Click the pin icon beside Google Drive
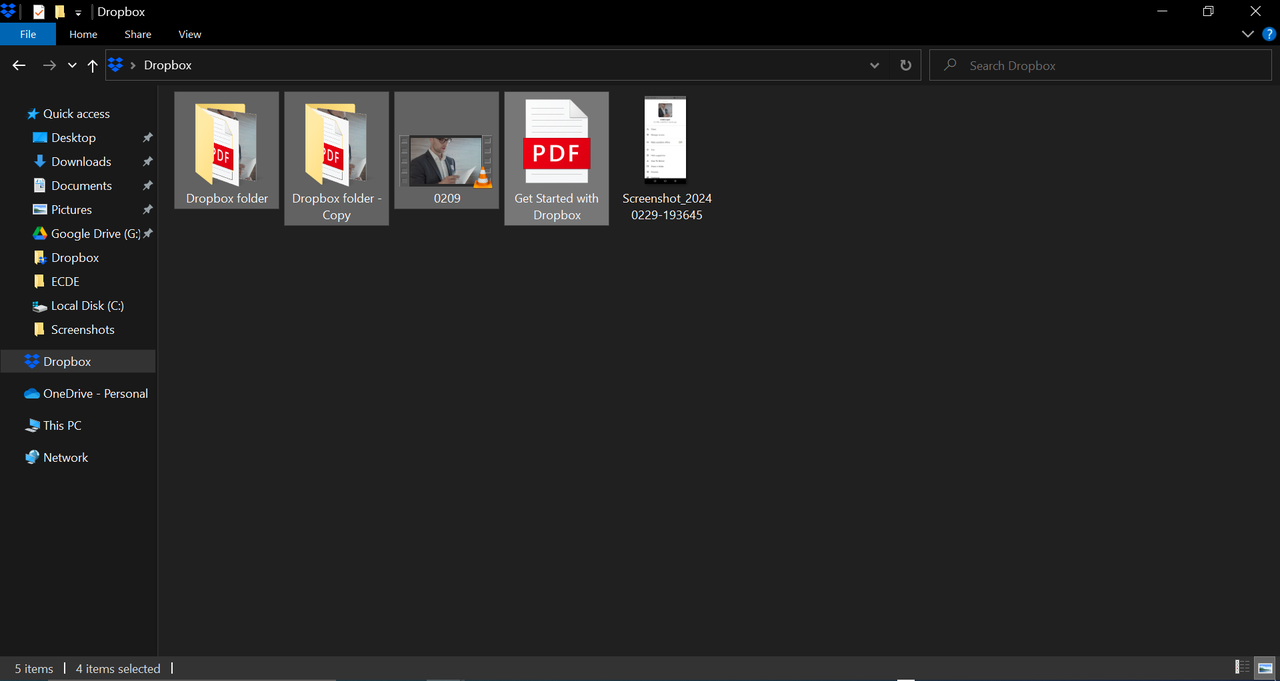Image resolution: width=1280 pixels, height=681 pixels. pos(147,234)
